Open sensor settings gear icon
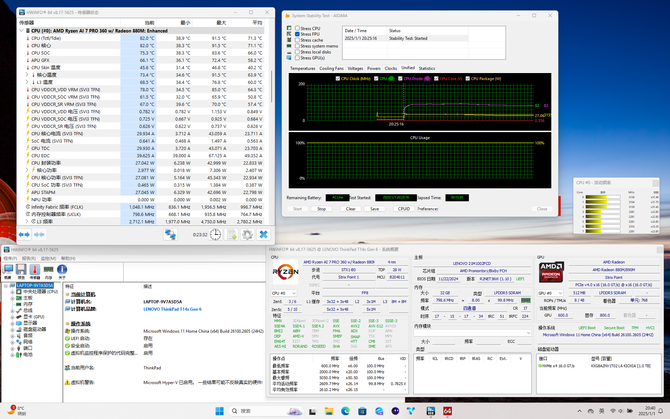Viewport: 670px width, 419px height. (x=247, y=234)
